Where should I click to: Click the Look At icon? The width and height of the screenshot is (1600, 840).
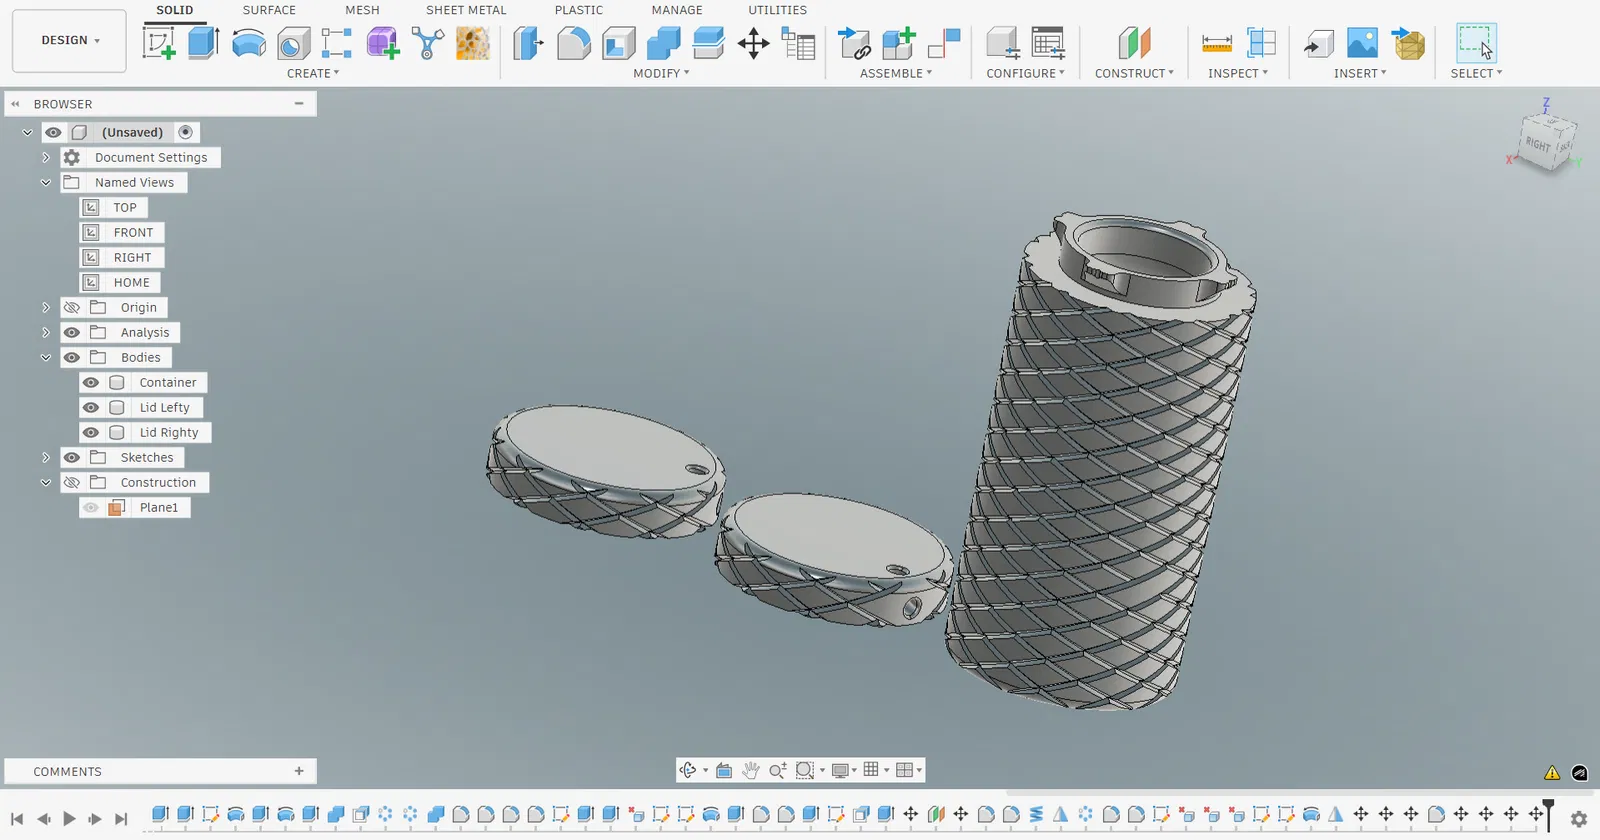point(724,770)
